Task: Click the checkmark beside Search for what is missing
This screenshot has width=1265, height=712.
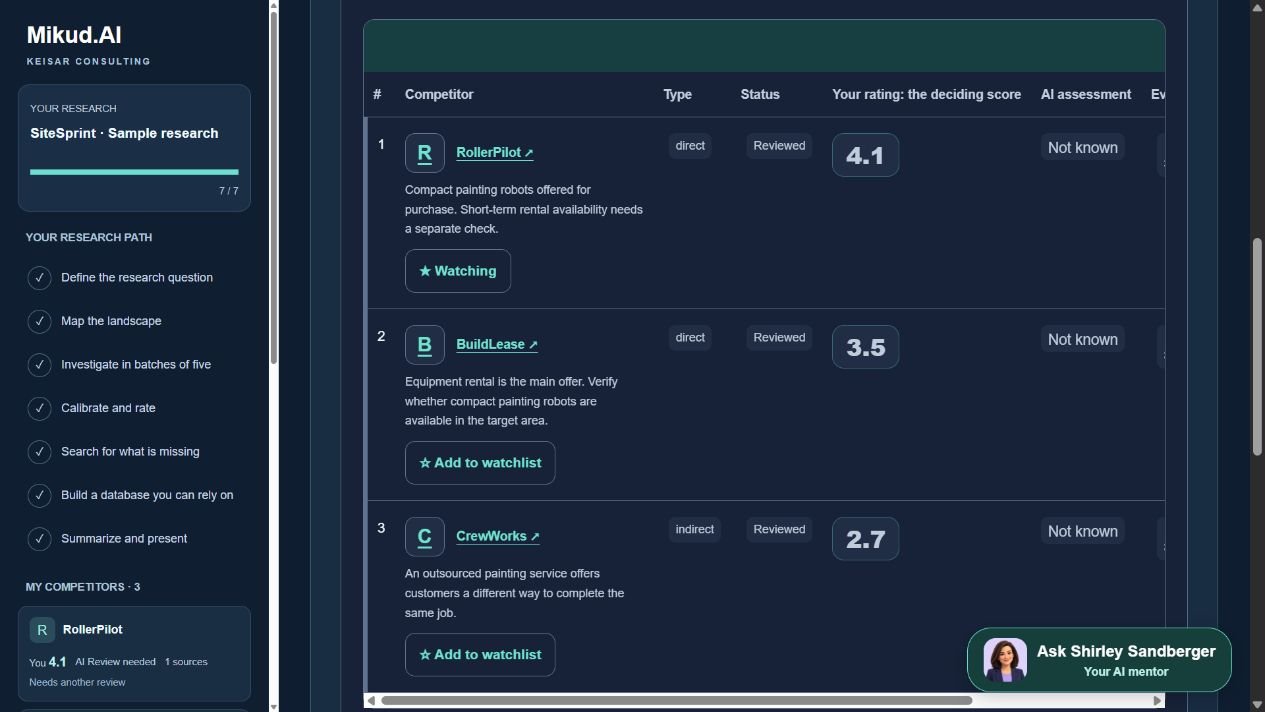Action: [39, 452]
